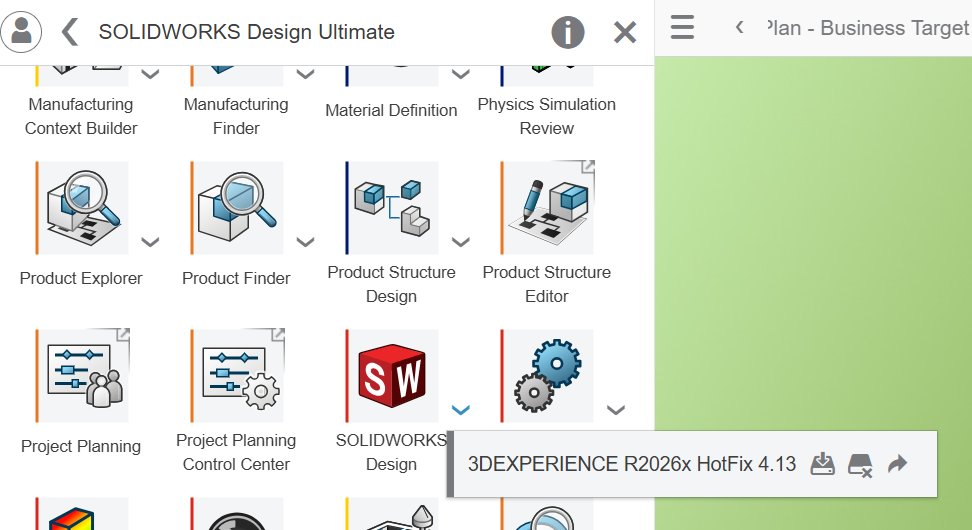Click the SOLIDWORKS Design label text
The width and height of the screenshot is (972, 530).
click(391, 452)
